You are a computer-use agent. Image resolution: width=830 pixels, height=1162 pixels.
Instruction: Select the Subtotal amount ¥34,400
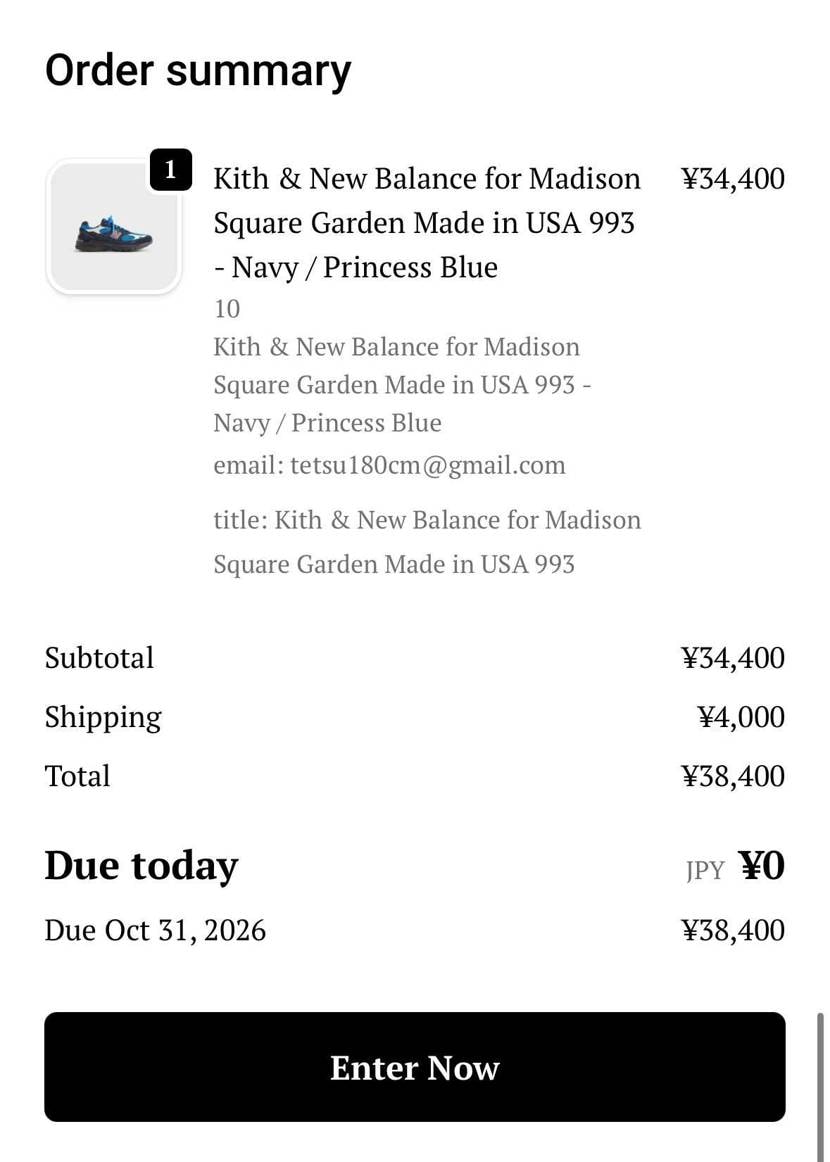click(x=733, y=658)
